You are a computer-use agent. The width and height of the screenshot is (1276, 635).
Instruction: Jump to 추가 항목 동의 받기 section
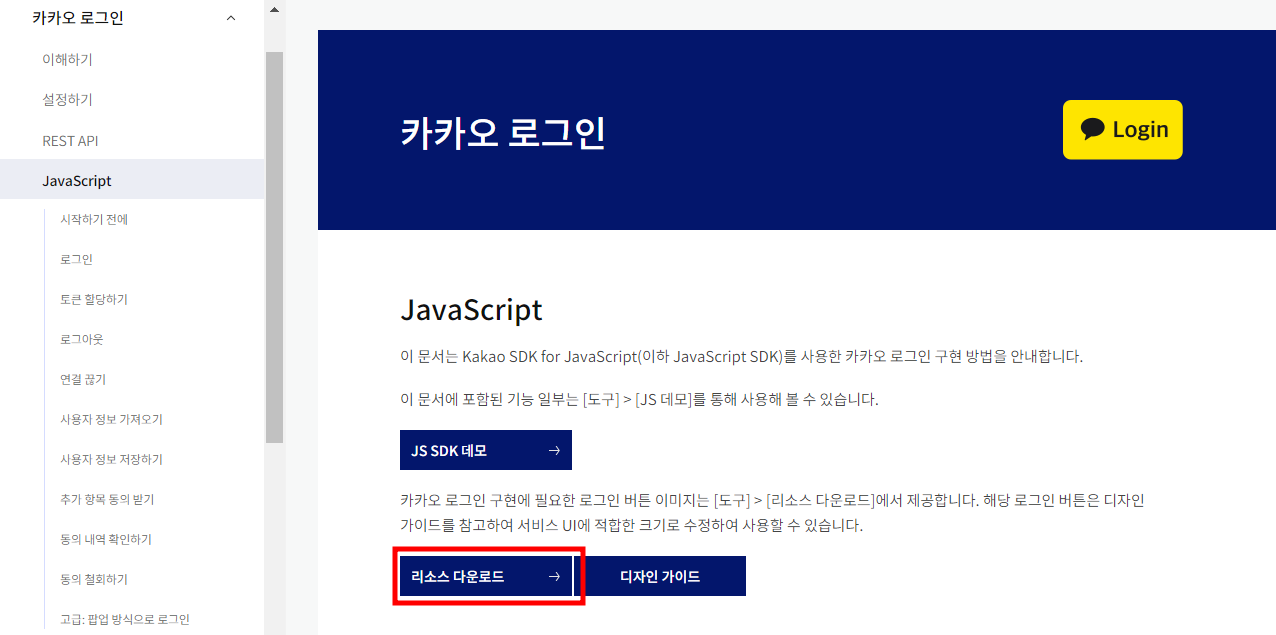pyautogui.click(x=107, y=499)
